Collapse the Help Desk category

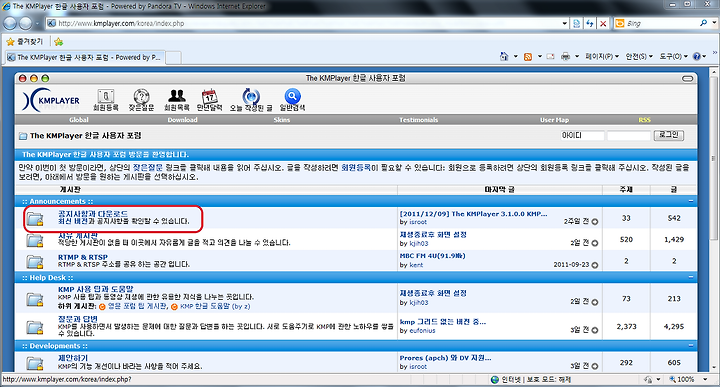pyautogui.click(x=691, y=277)
